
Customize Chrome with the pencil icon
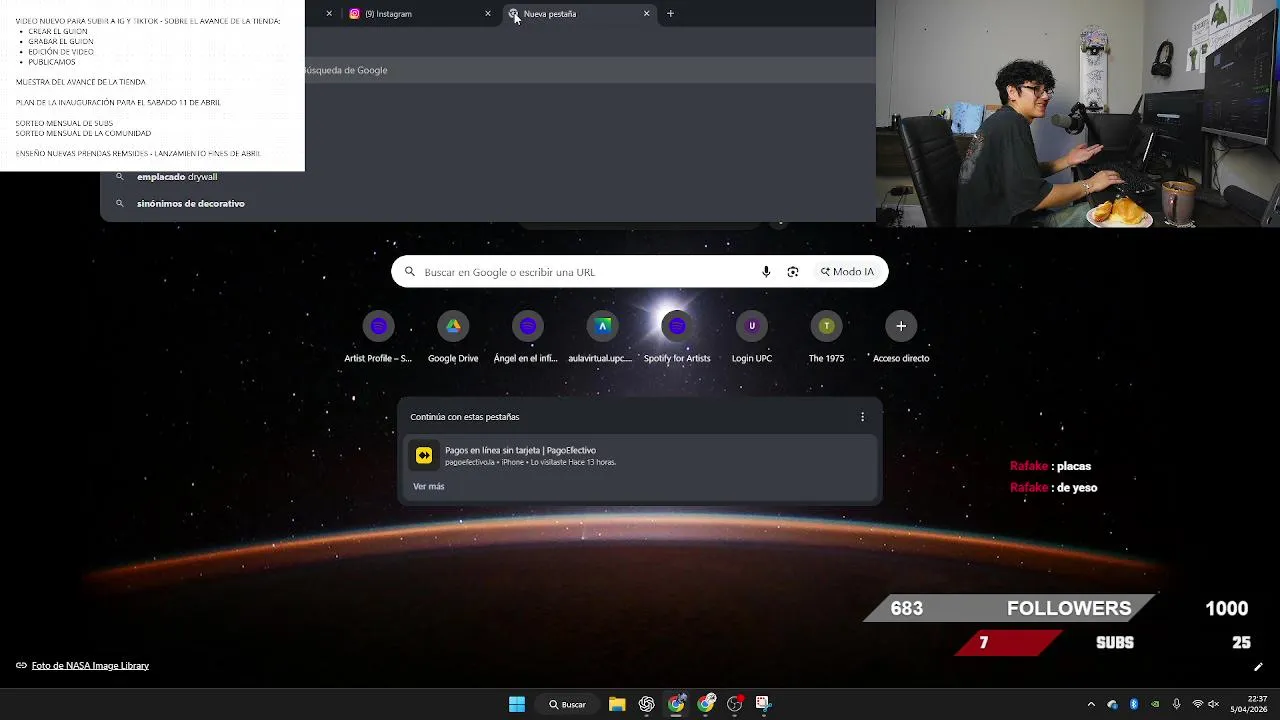[1258, 667]
